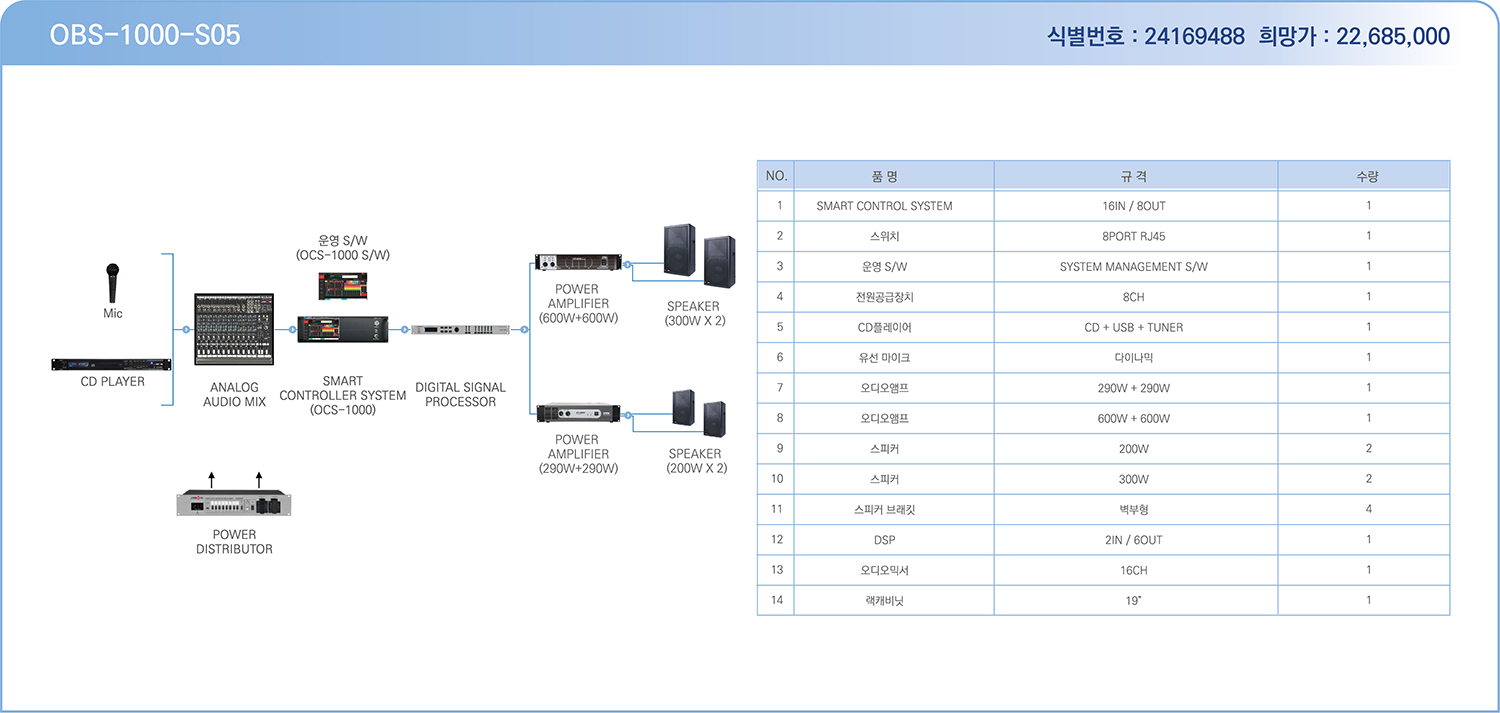The image size is (1500, 713).
Task: Click the 300W speaker pair image
Action: point(699,256)
